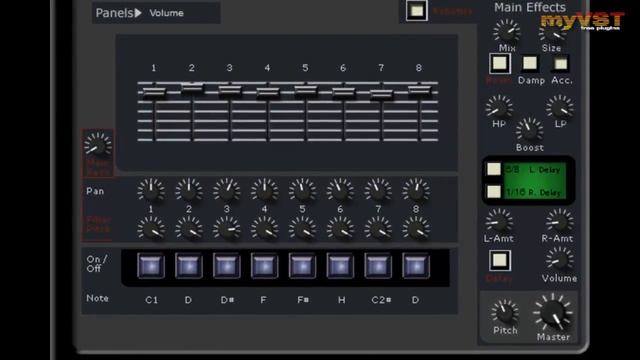This screenshot has width=640, height=360.
Task: Click the Pan knob for channel 4
Action: [x=264, y=191]
